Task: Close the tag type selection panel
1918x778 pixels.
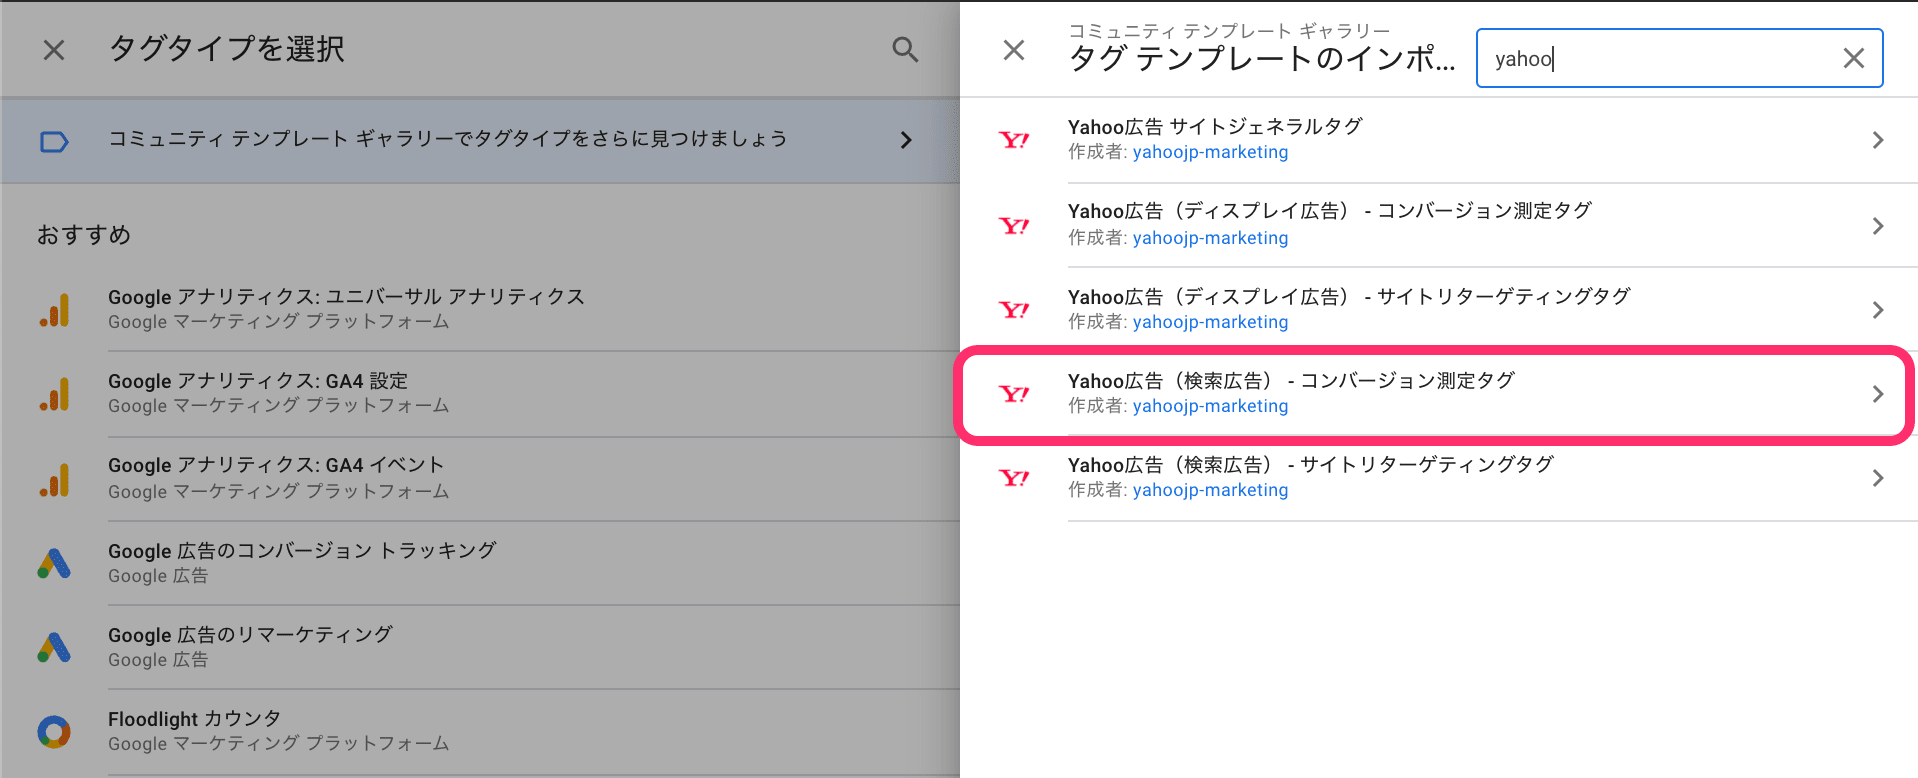Action: [54, 50]
